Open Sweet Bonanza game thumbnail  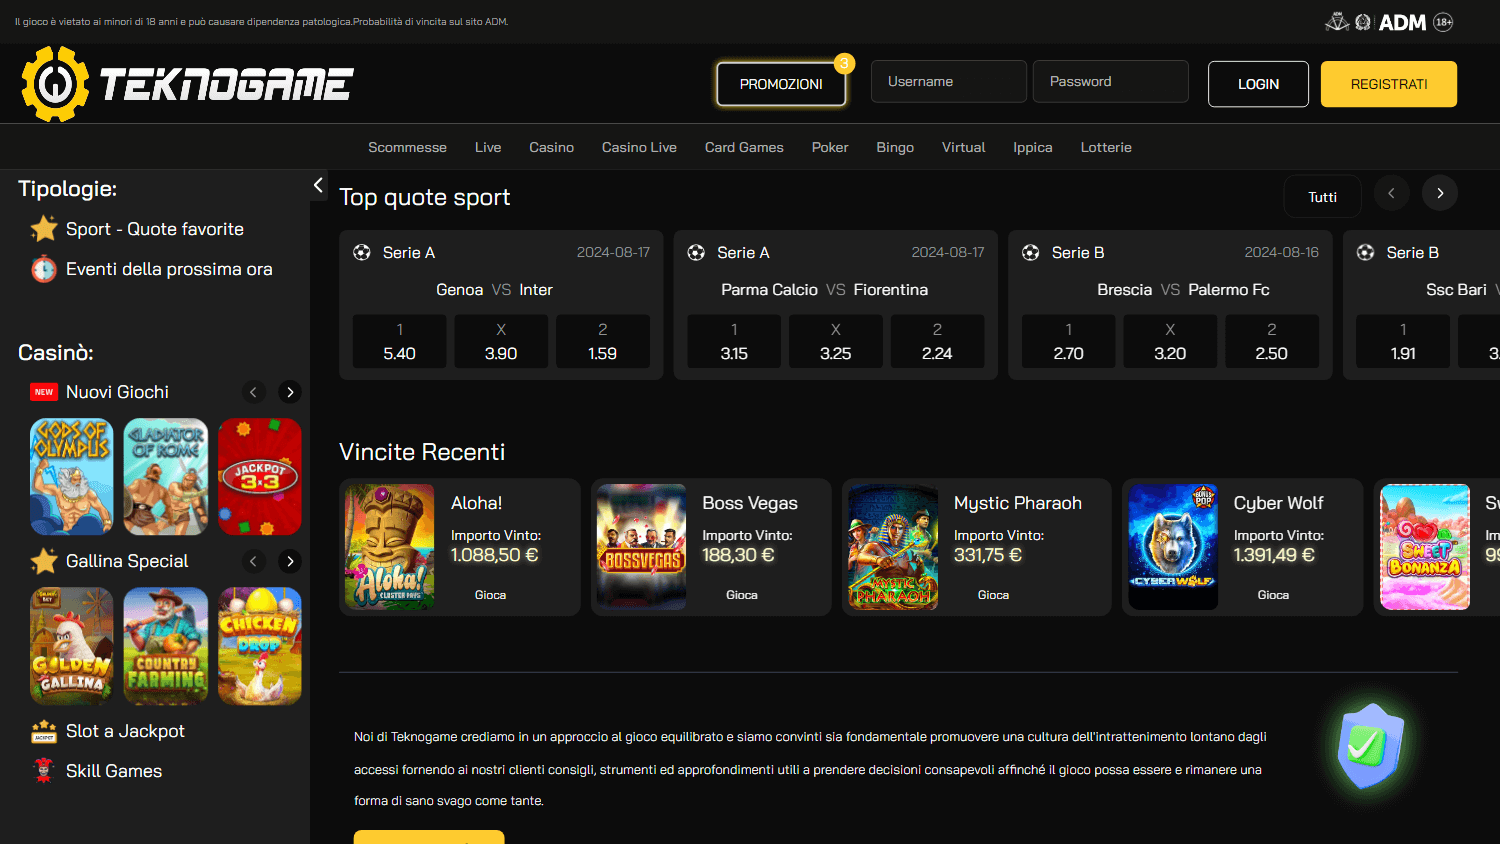(x=1425, y=547)
